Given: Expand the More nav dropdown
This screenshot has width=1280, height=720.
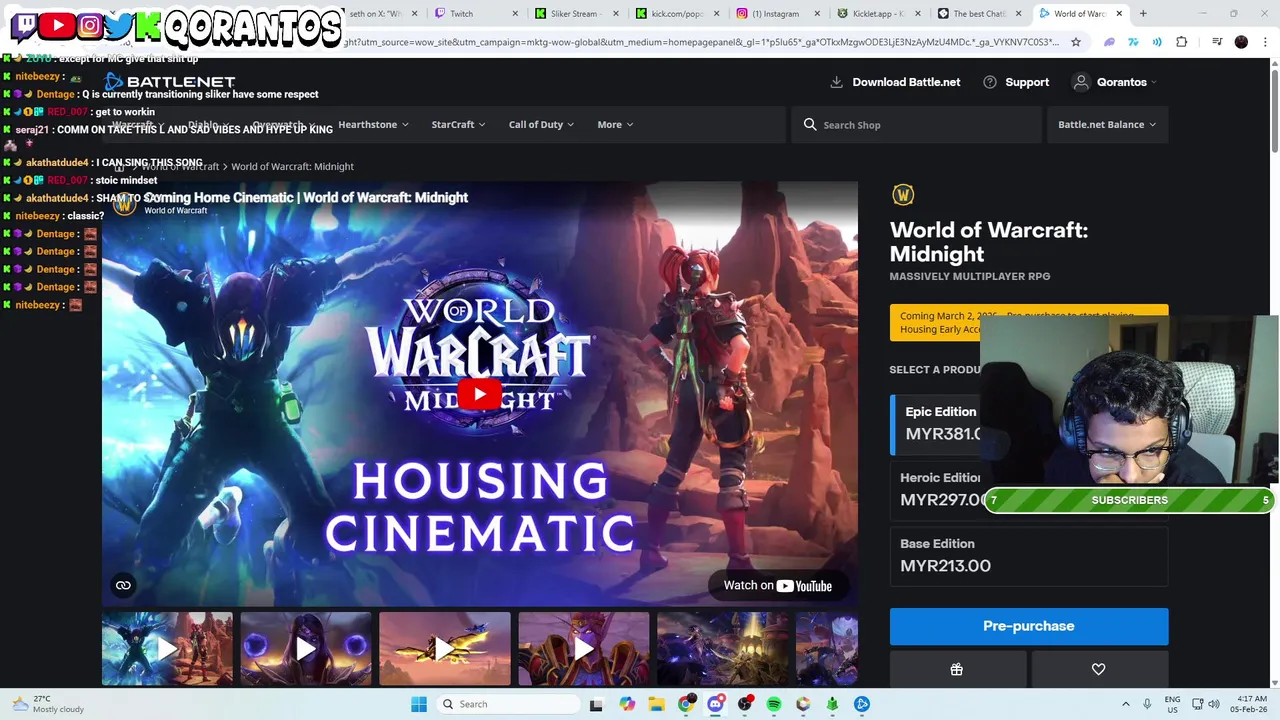Looking at the screenshot, I should [x=615, y=124].
